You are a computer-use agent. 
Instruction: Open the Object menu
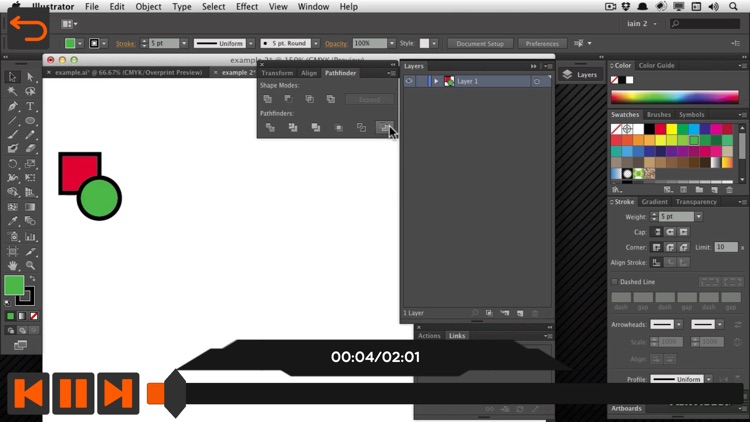pyautogui.click(x=148, y=7)
